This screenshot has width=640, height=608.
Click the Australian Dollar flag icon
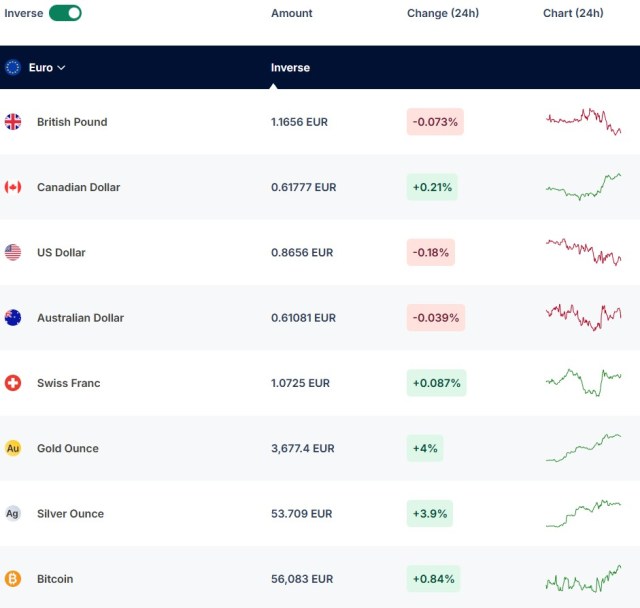(13, 317)
